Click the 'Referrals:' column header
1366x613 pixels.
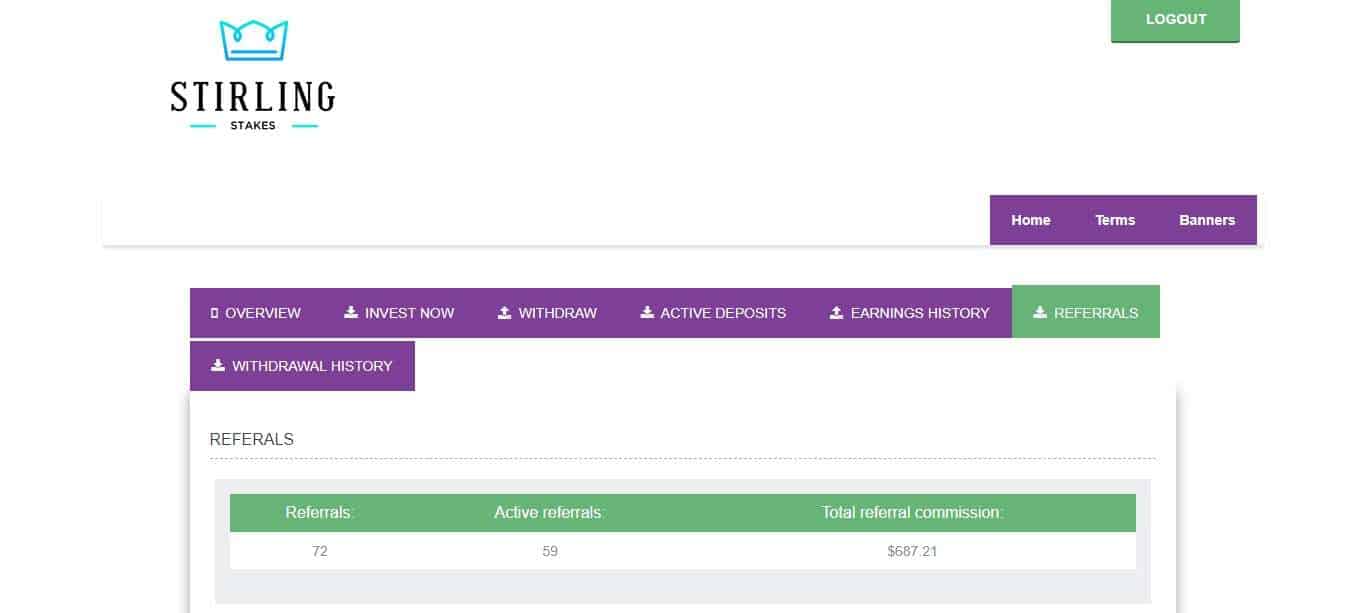(x=320, y=512)
